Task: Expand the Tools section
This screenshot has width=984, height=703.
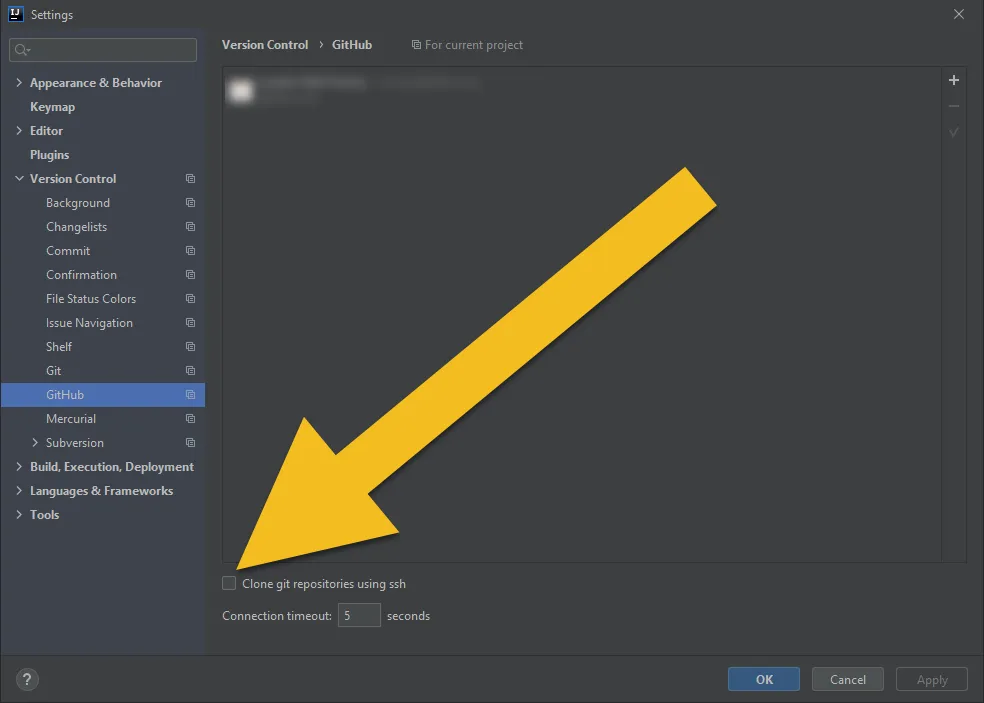Action: pos(19,515)
